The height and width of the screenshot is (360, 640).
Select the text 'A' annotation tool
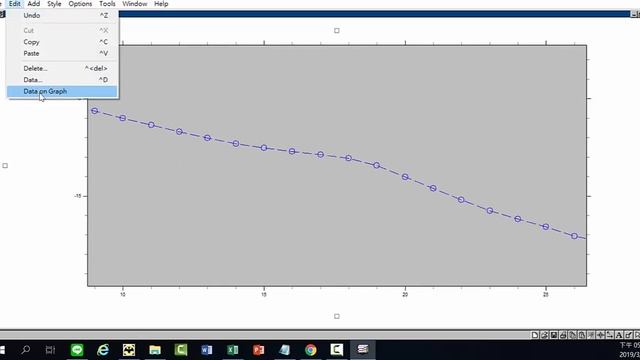pos(619,335)
